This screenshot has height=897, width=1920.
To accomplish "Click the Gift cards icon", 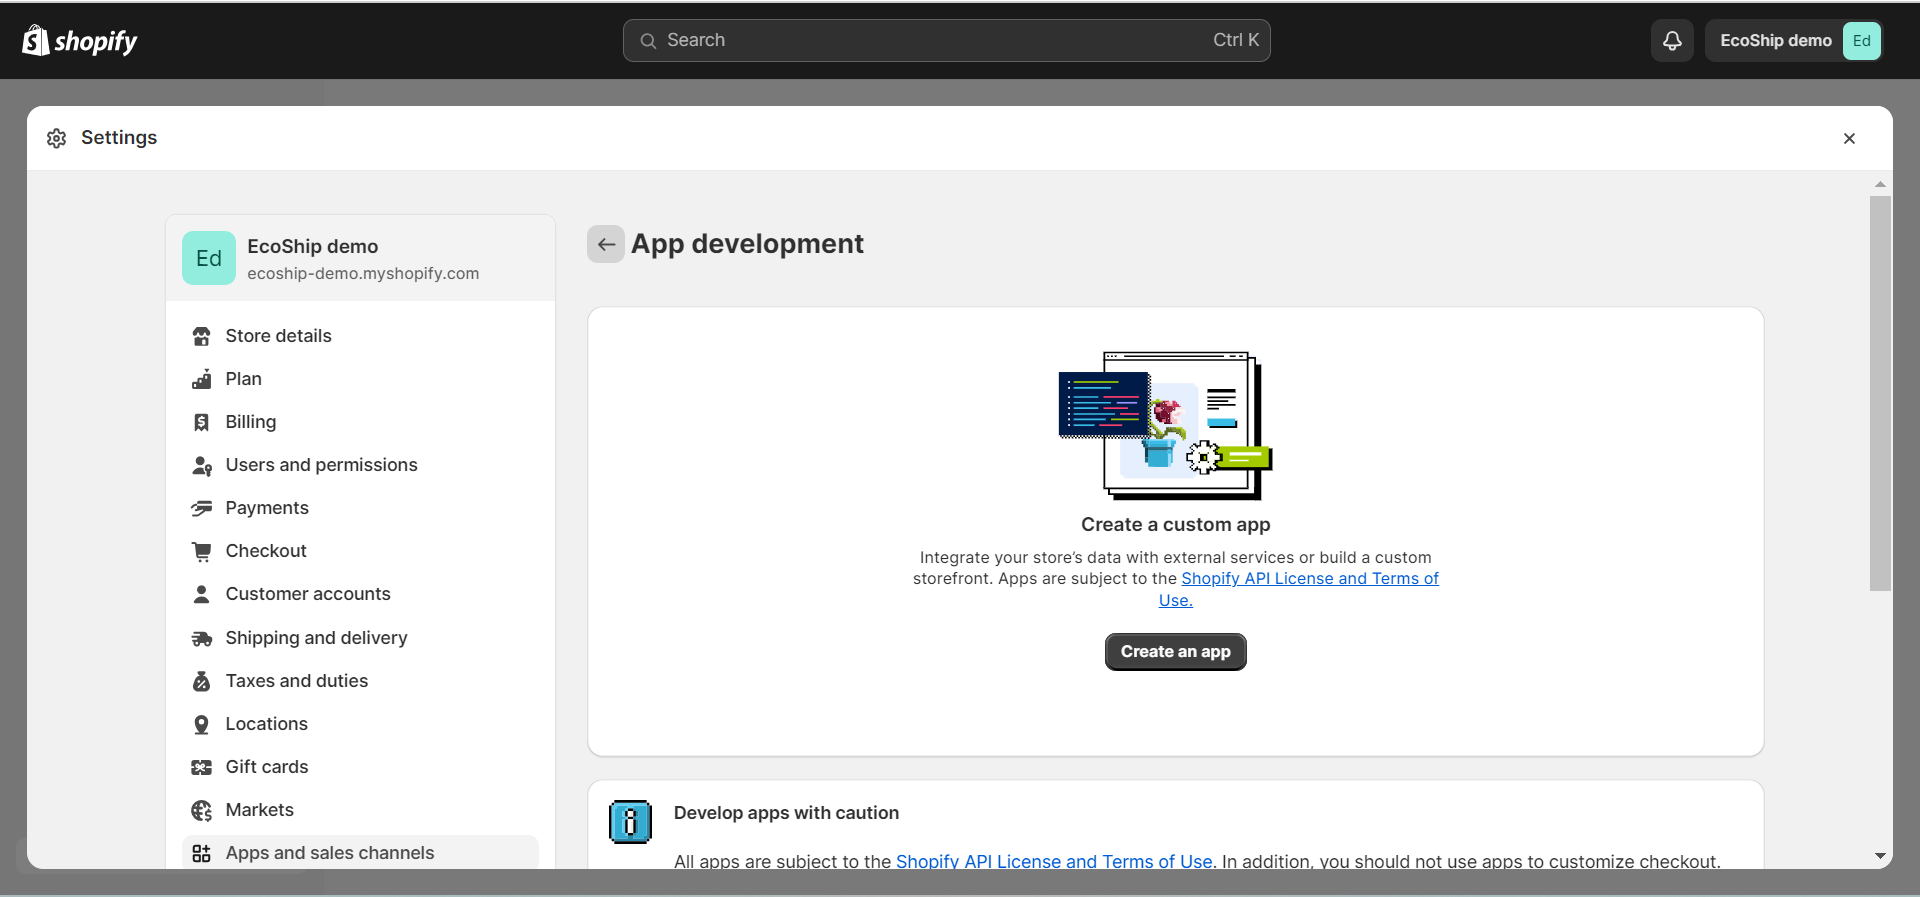I will coord(201,767).
